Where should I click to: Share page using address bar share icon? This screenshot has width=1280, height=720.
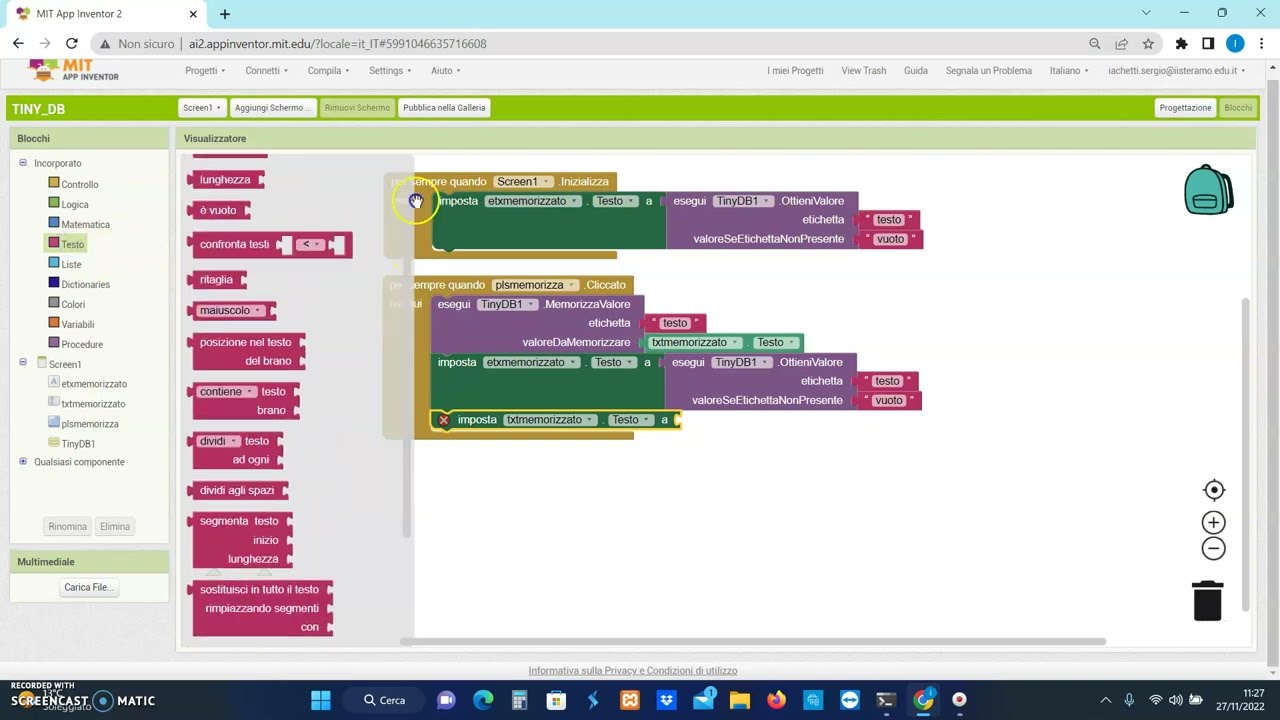point(1121,44)
